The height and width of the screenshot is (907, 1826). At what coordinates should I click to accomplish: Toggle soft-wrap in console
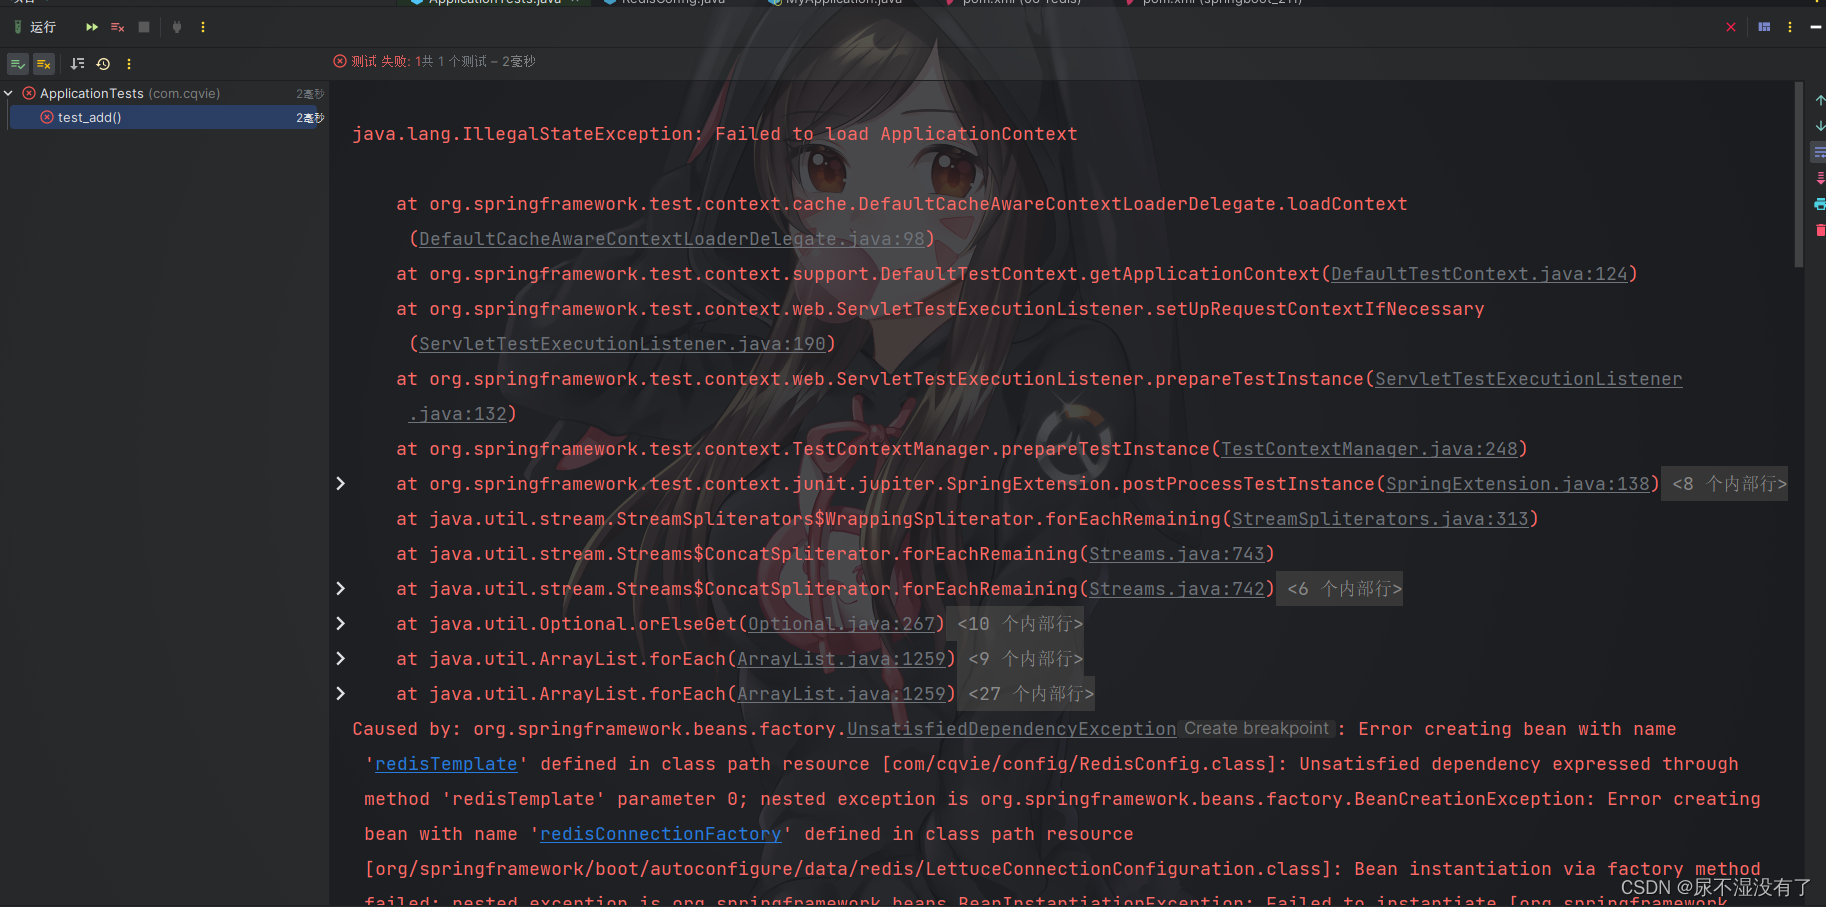pyautogui.click(x=1820, y=152)
